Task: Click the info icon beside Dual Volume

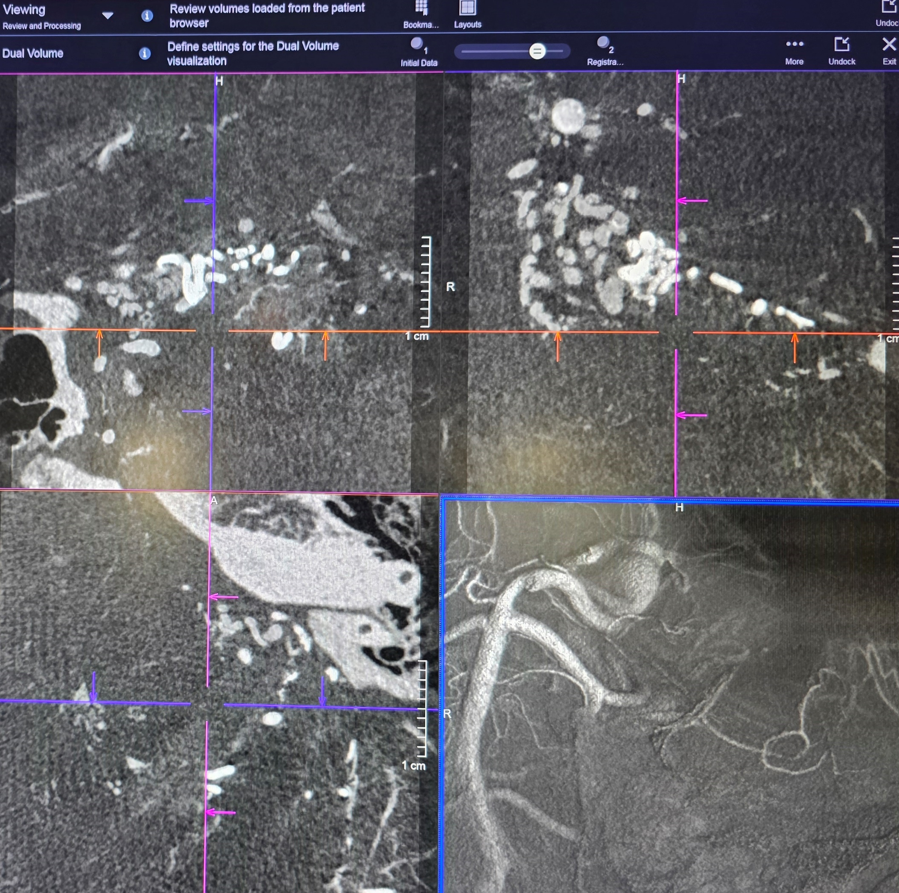Action: pyautogui.click(x=145, y=53)
